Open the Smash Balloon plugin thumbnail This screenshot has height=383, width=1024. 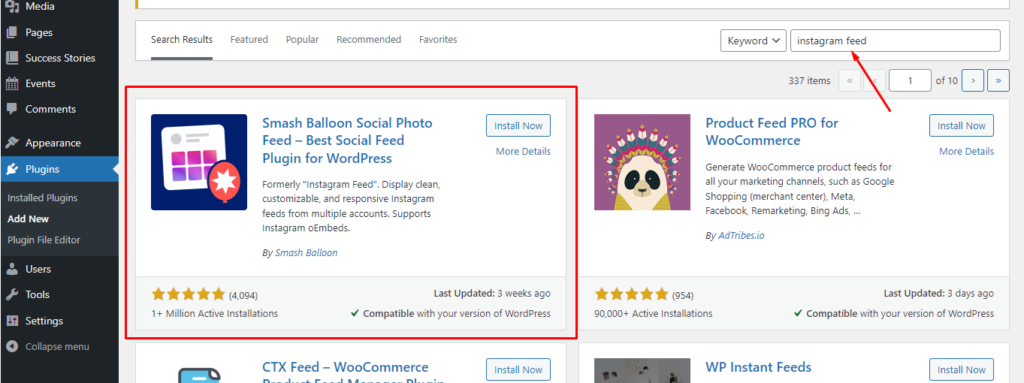click(x=199, y=162)
